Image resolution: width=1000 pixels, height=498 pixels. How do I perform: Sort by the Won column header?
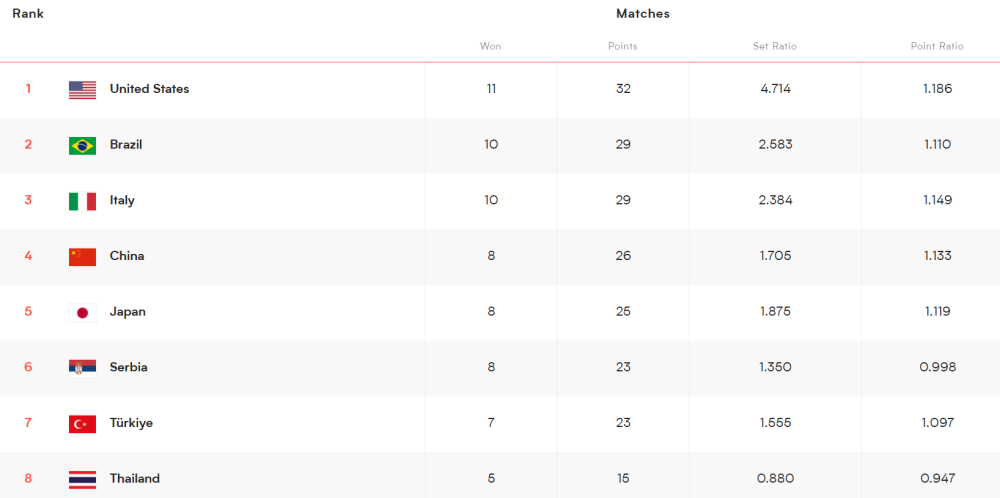click(490, 47)
